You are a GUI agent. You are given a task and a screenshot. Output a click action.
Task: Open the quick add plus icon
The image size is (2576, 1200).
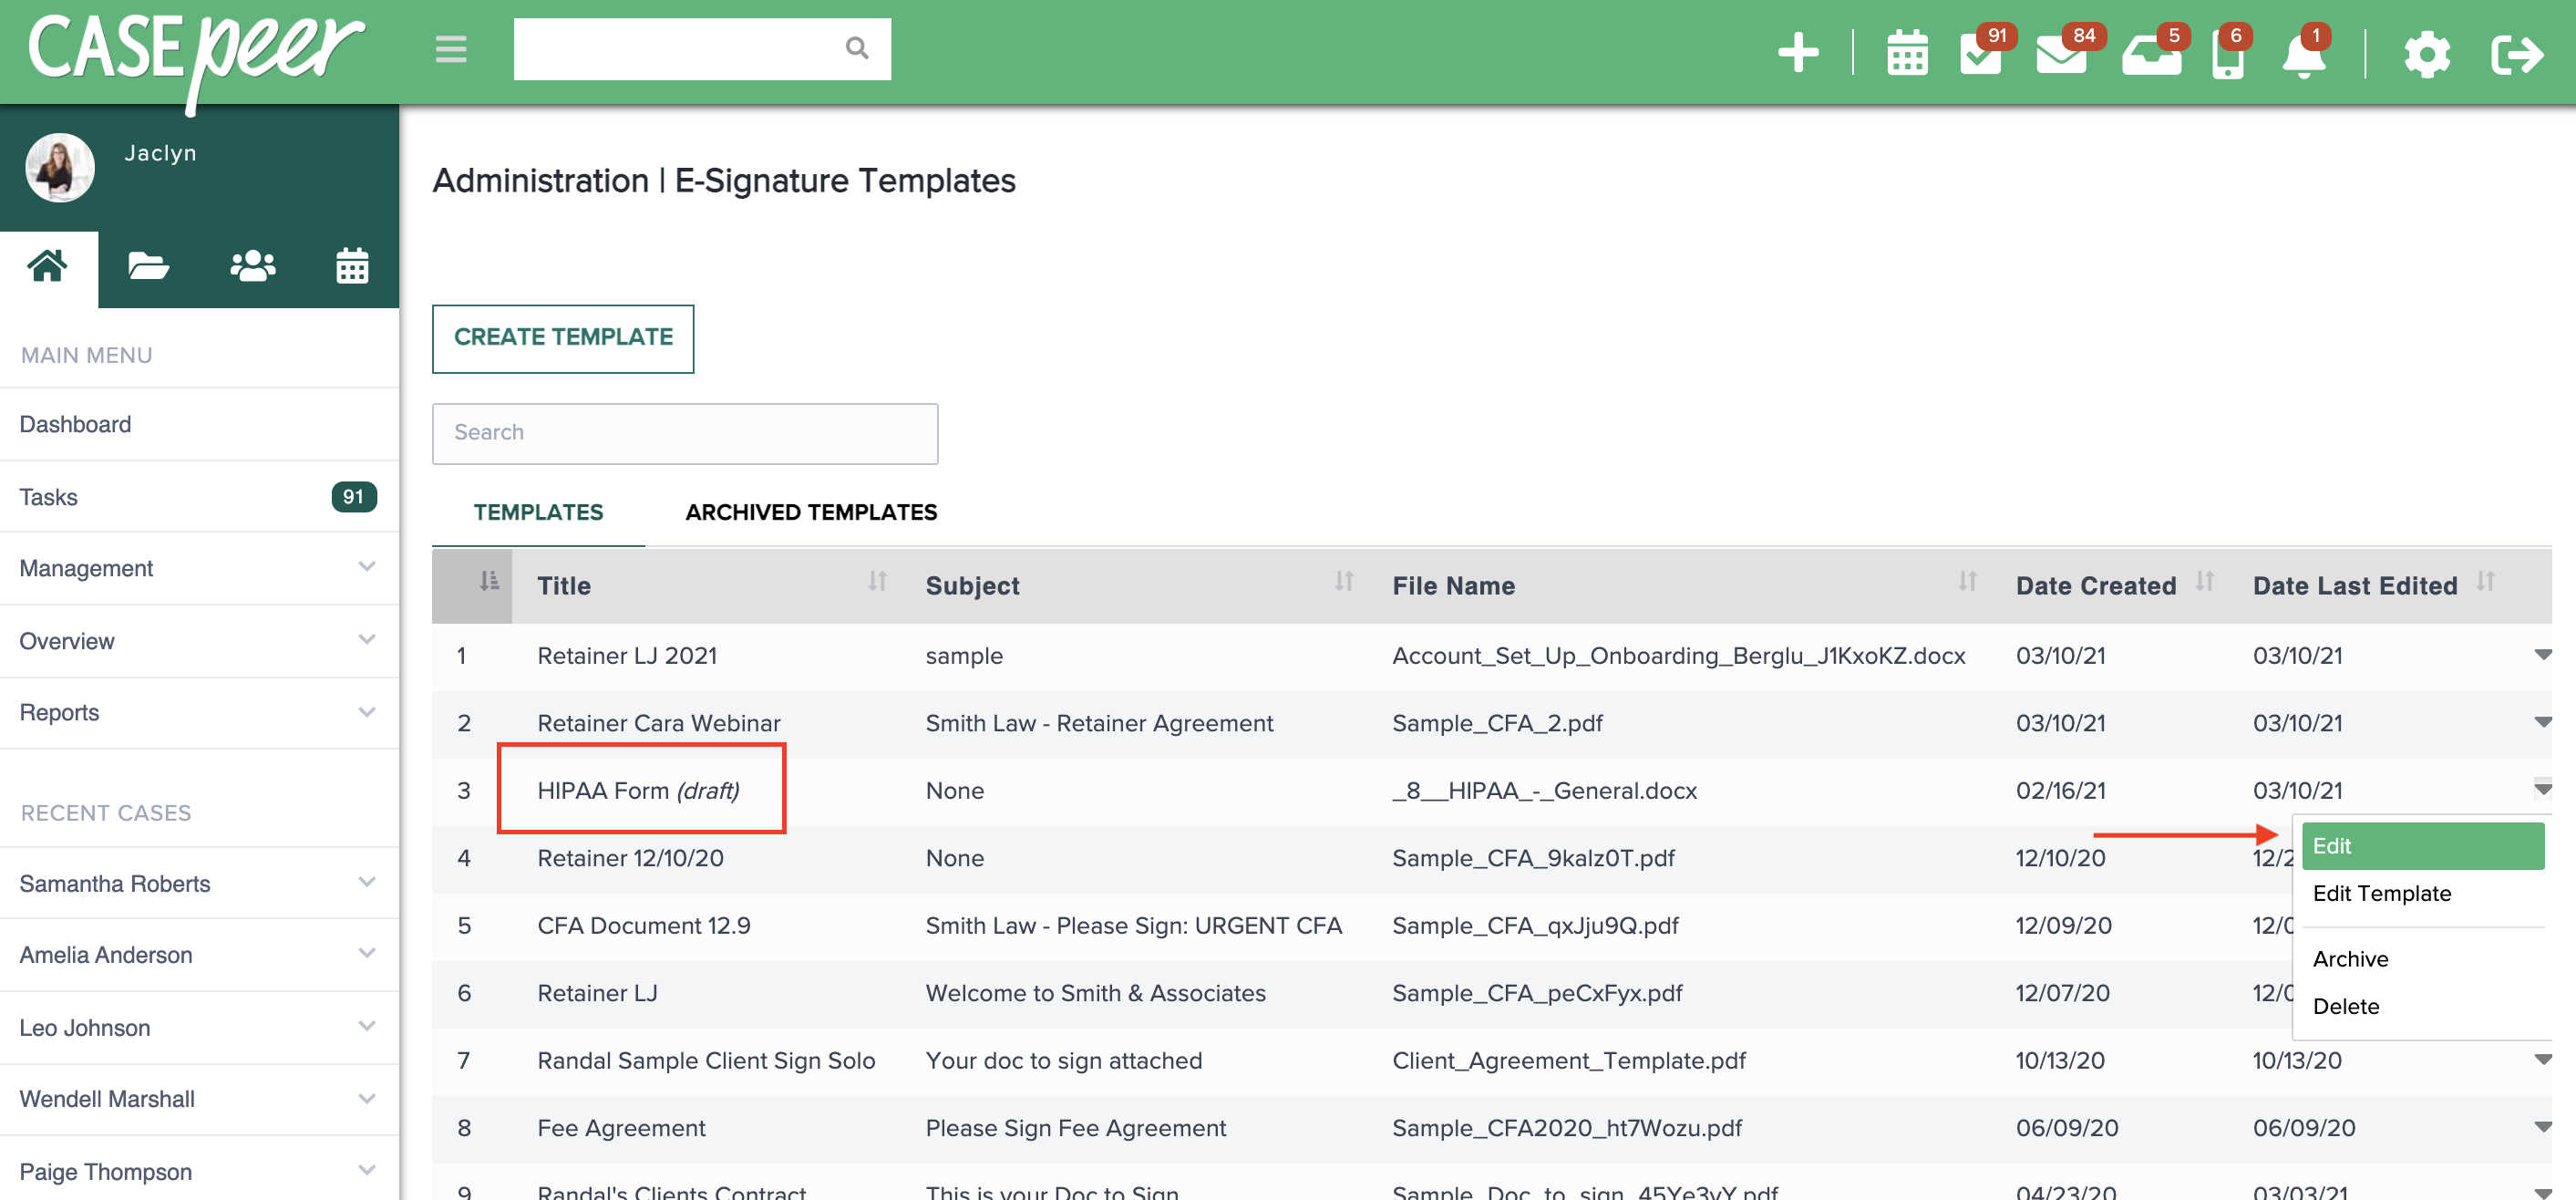(1799, 53)
